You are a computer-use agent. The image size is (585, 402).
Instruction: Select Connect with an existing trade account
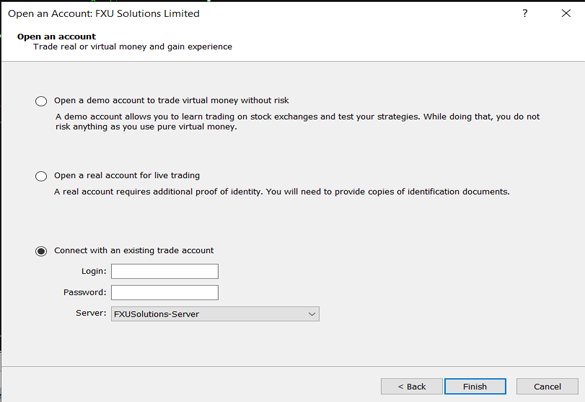coord(41,251)
